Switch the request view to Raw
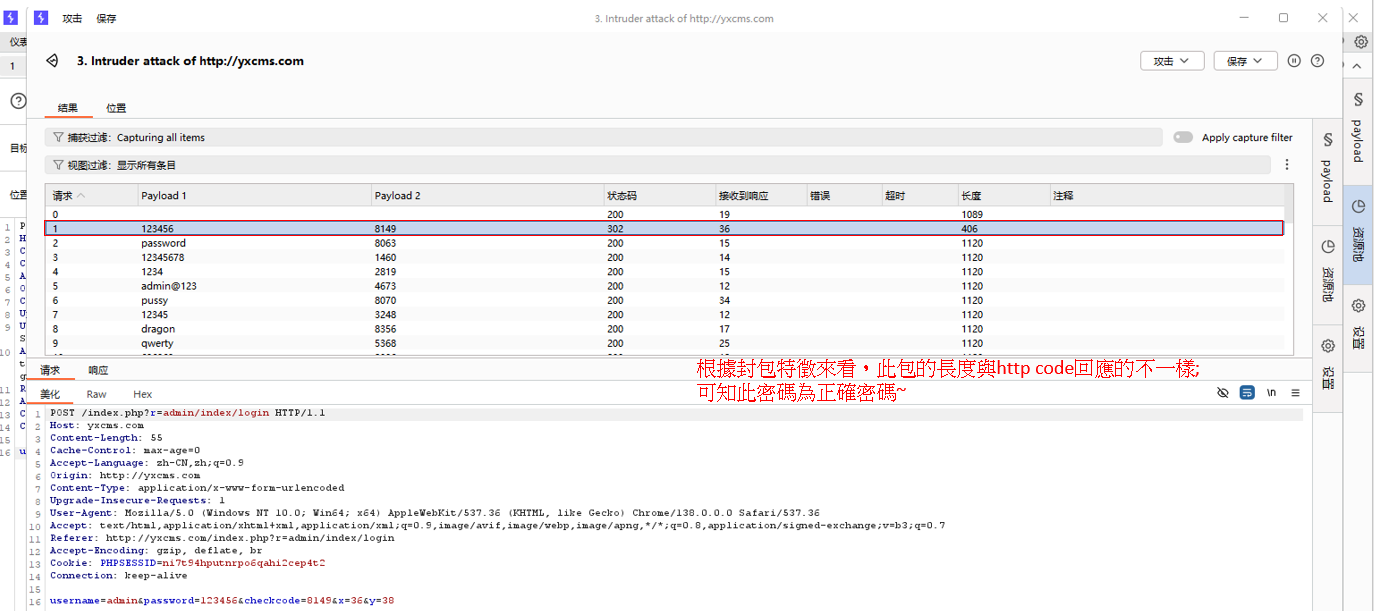Image resolution: width=1374 pixels, height=611 pixels. tap(96, 394)
